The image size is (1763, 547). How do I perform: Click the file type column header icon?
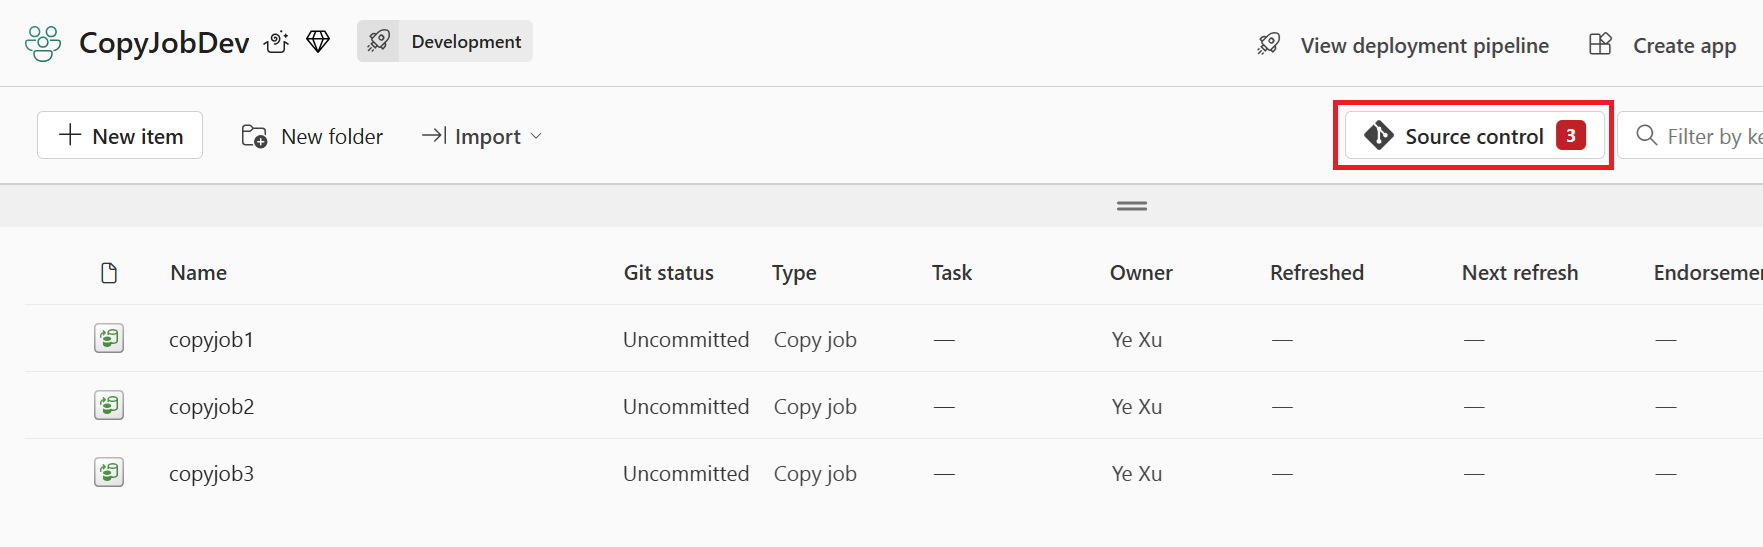109,273
